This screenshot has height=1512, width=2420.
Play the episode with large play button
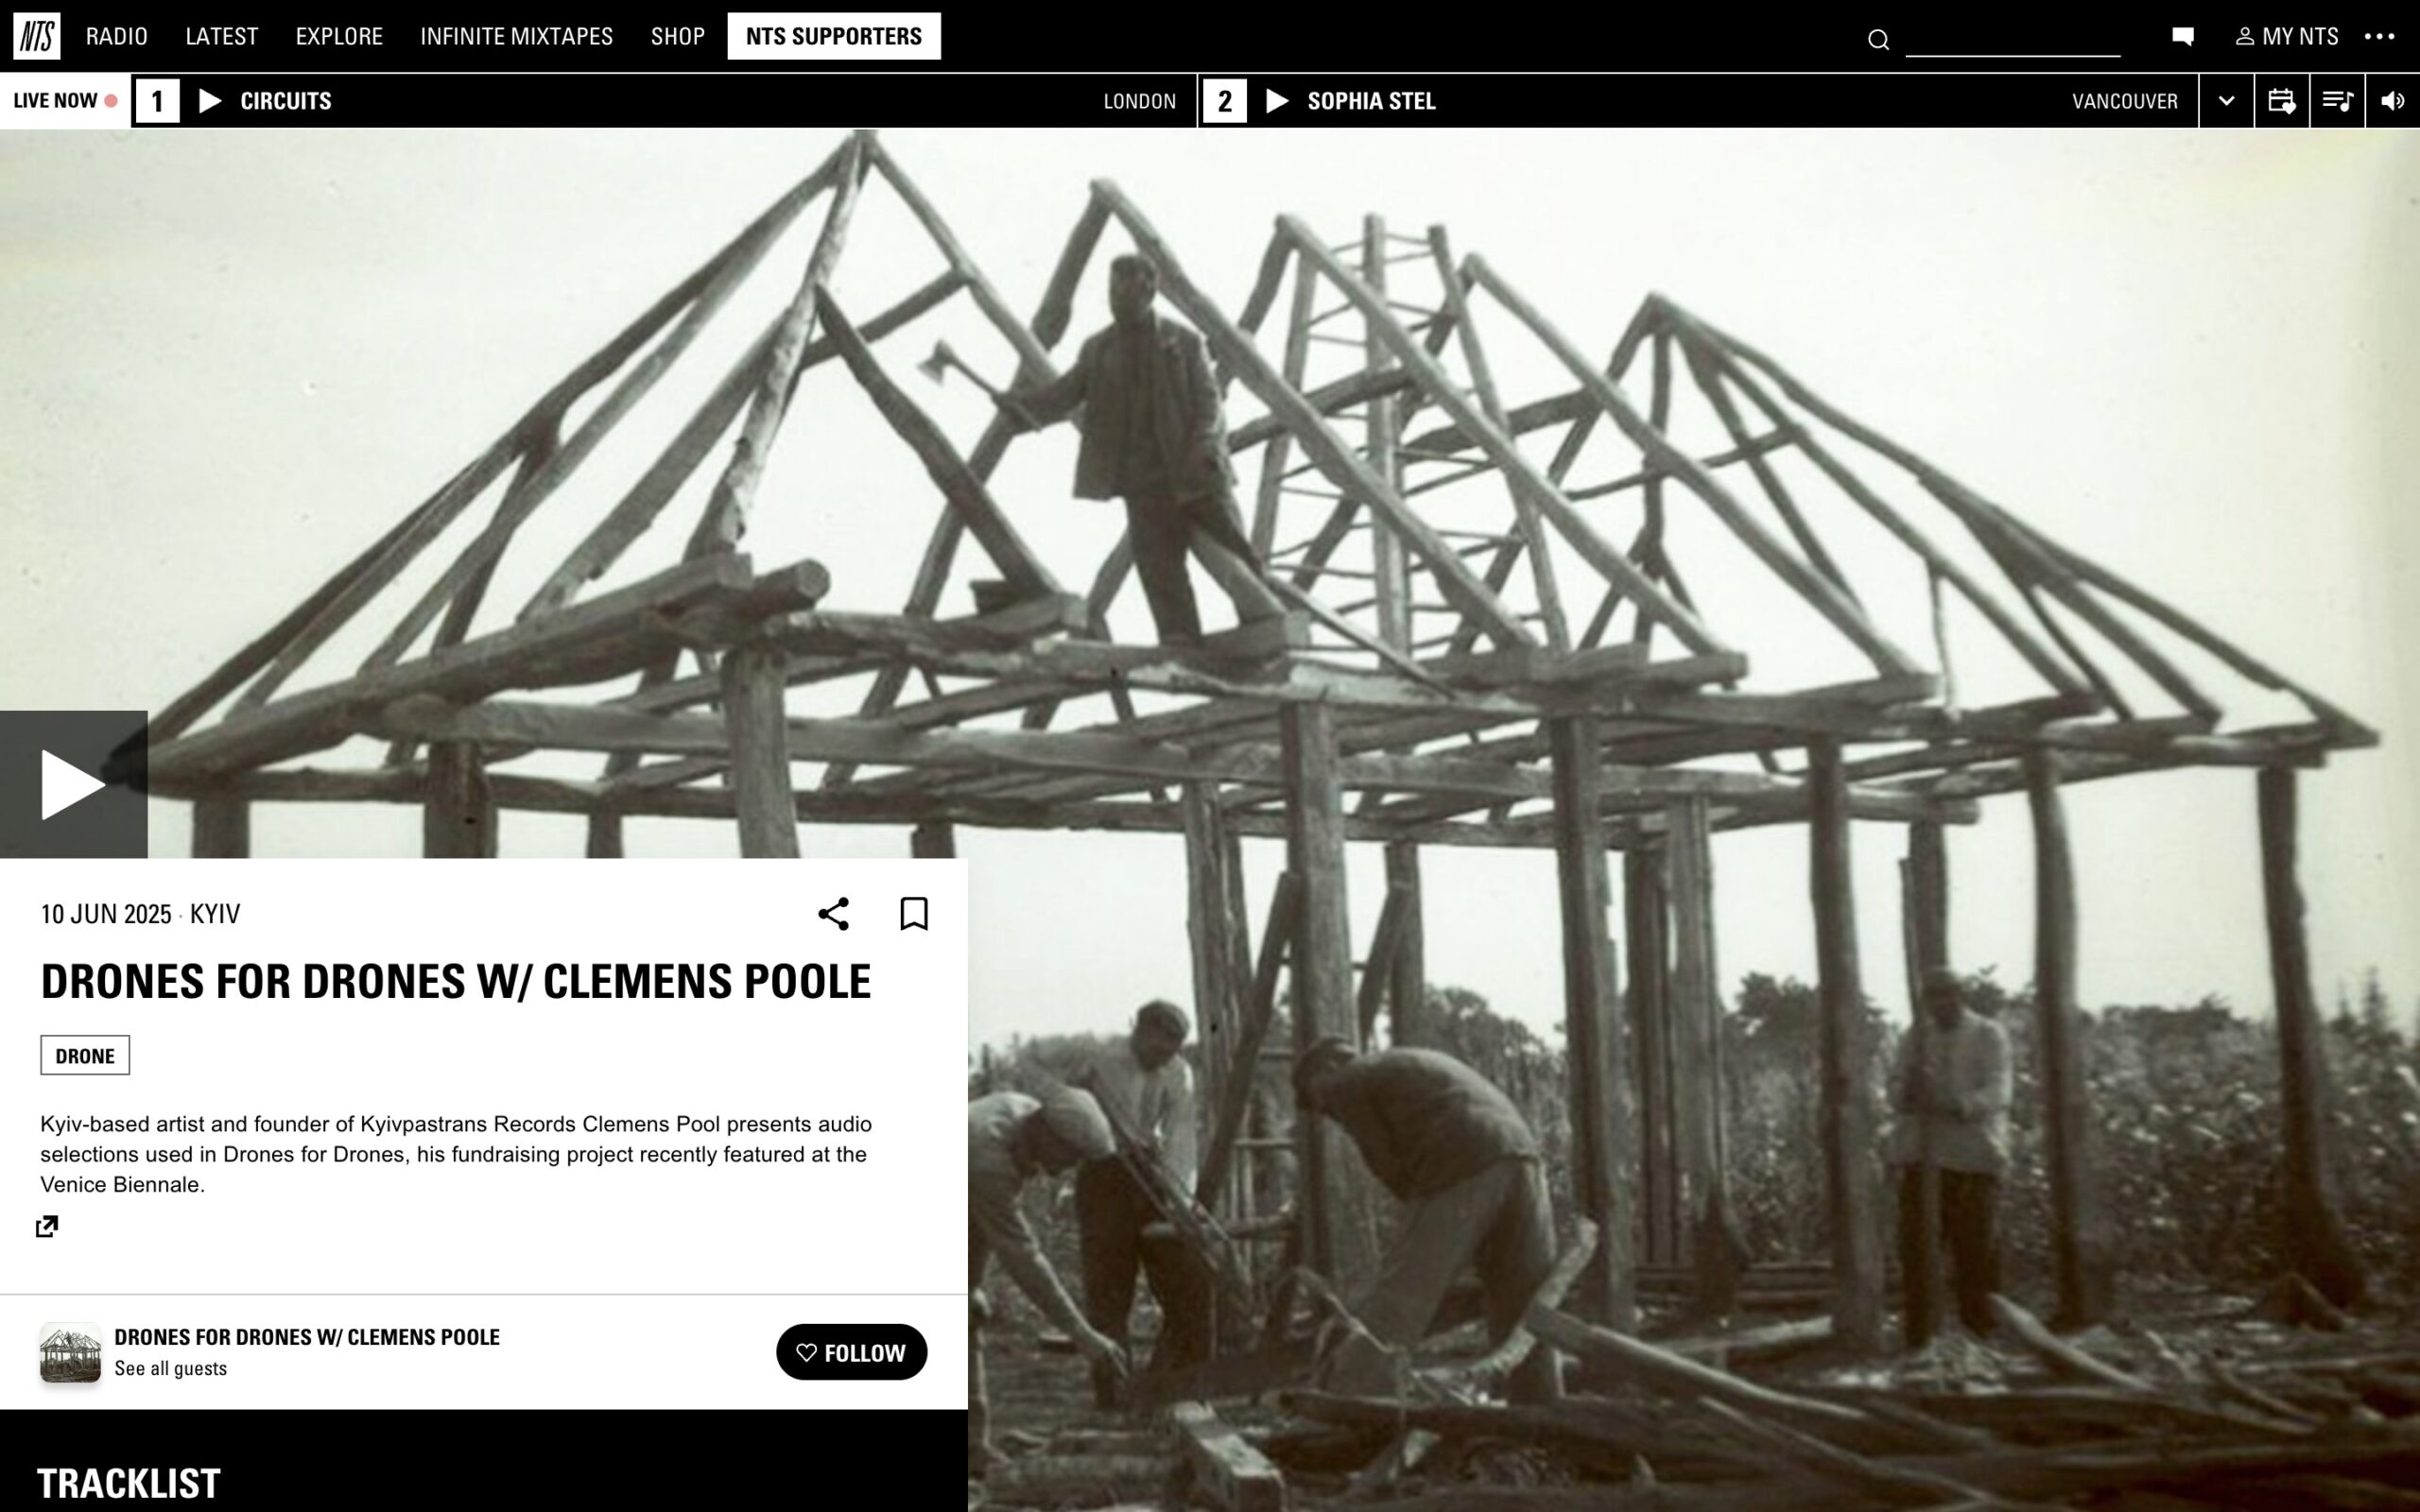(x=74, y=784)
